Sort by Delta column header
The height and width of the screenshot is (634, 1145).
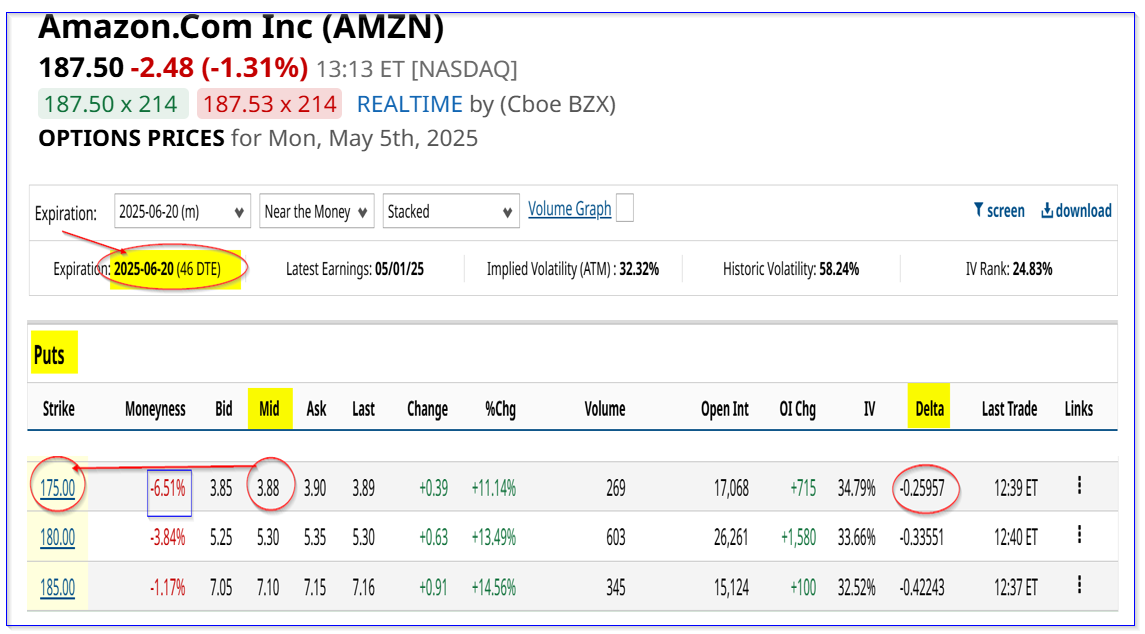point(930,409)
